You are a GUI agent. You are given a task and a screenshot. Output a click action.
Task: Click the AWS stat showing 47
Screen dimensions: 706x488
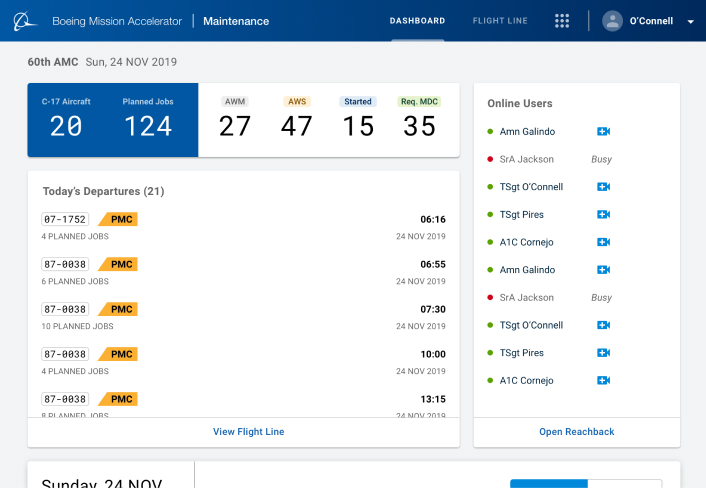(x=297, y=125)
